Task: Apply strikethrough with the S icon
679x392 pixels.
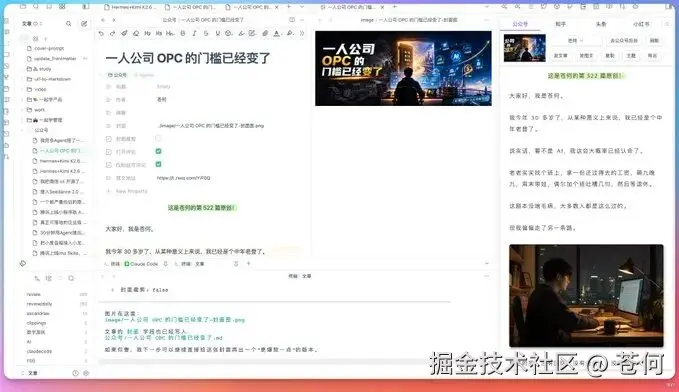Action: coord(206,33)
